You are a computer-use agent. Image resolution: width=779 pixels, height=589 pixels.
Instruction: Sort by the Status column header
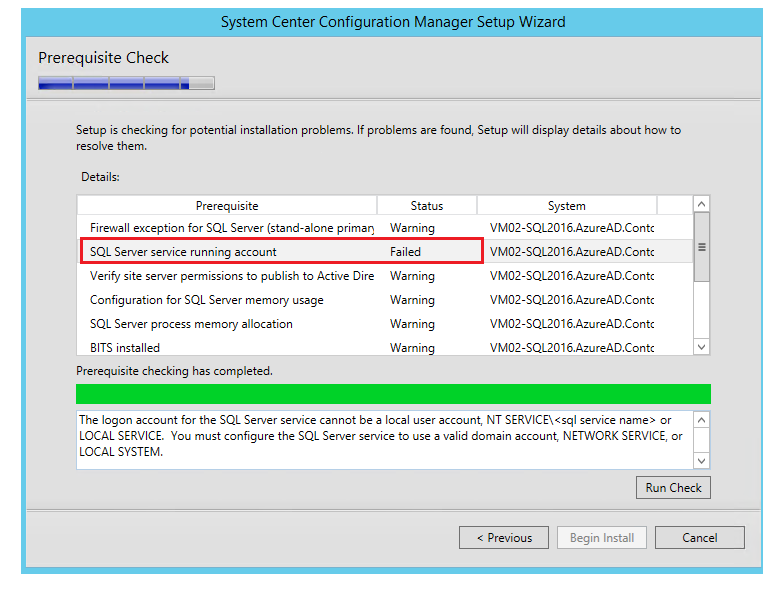(x=427, y=206)
